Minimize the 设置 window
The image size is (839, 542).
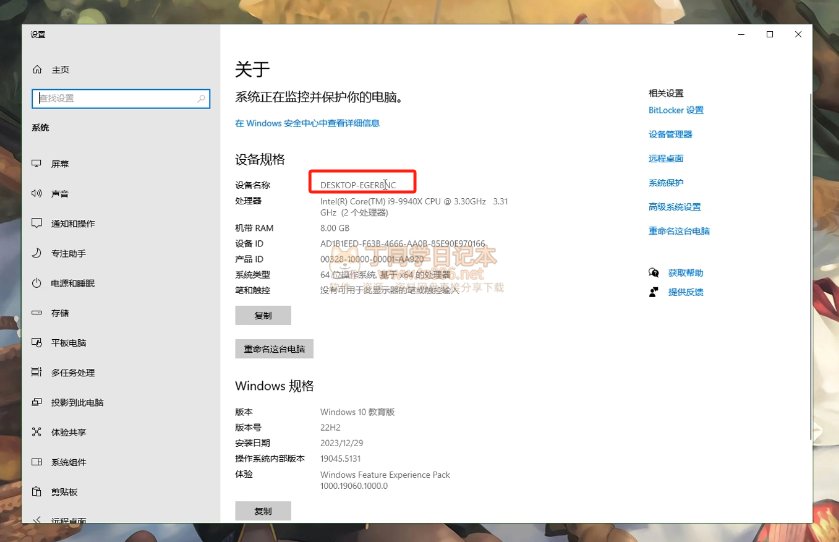pos(741,34)
